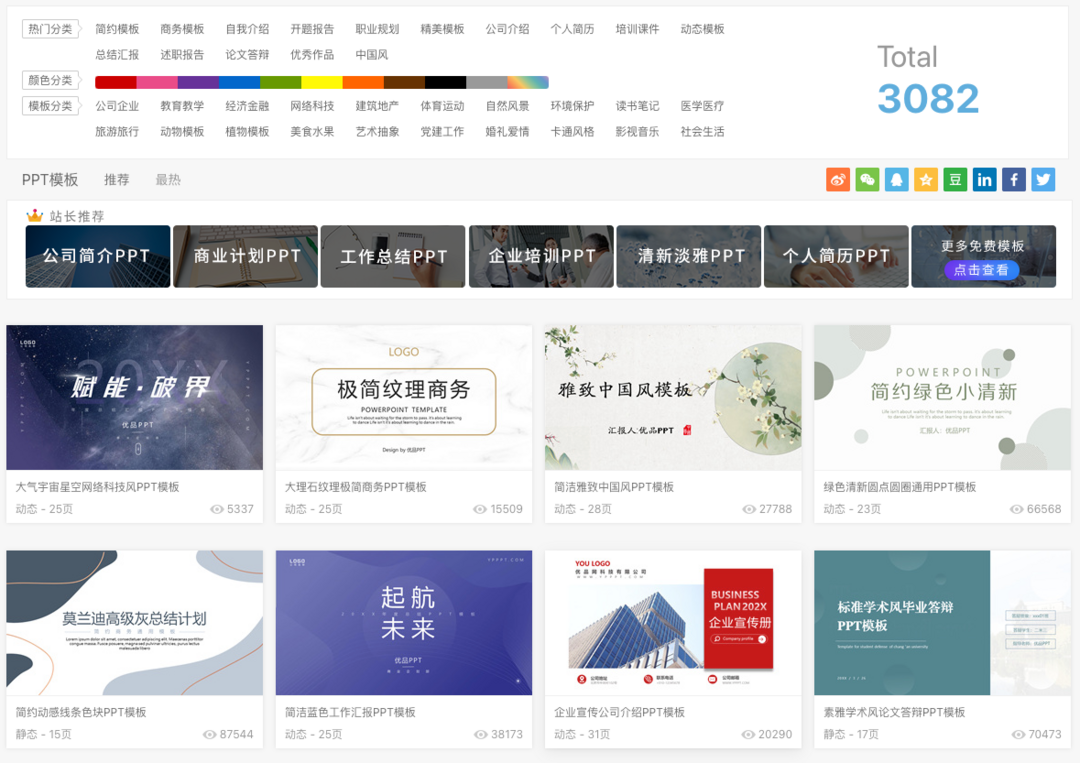
Task: Click the WeChat share icon
Action: point(867,179)
